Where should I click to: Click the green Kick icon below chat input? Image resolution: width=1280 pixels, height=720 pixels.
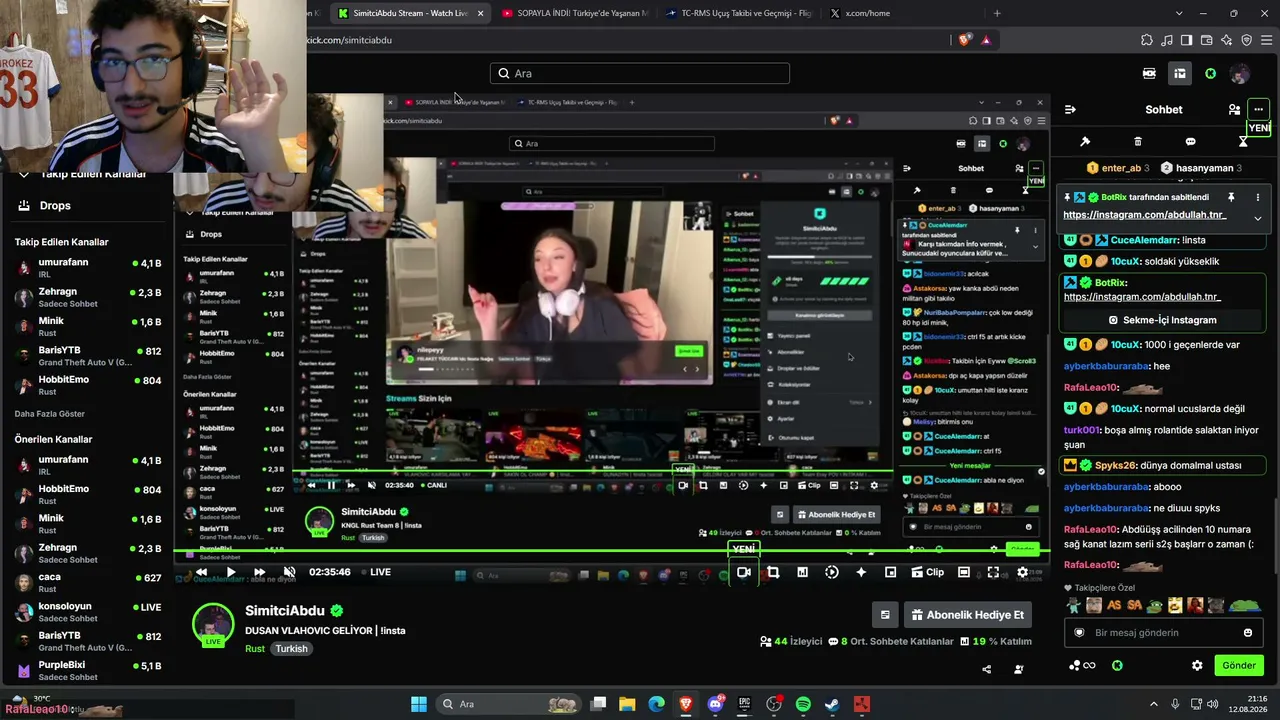pos(1117,666)
